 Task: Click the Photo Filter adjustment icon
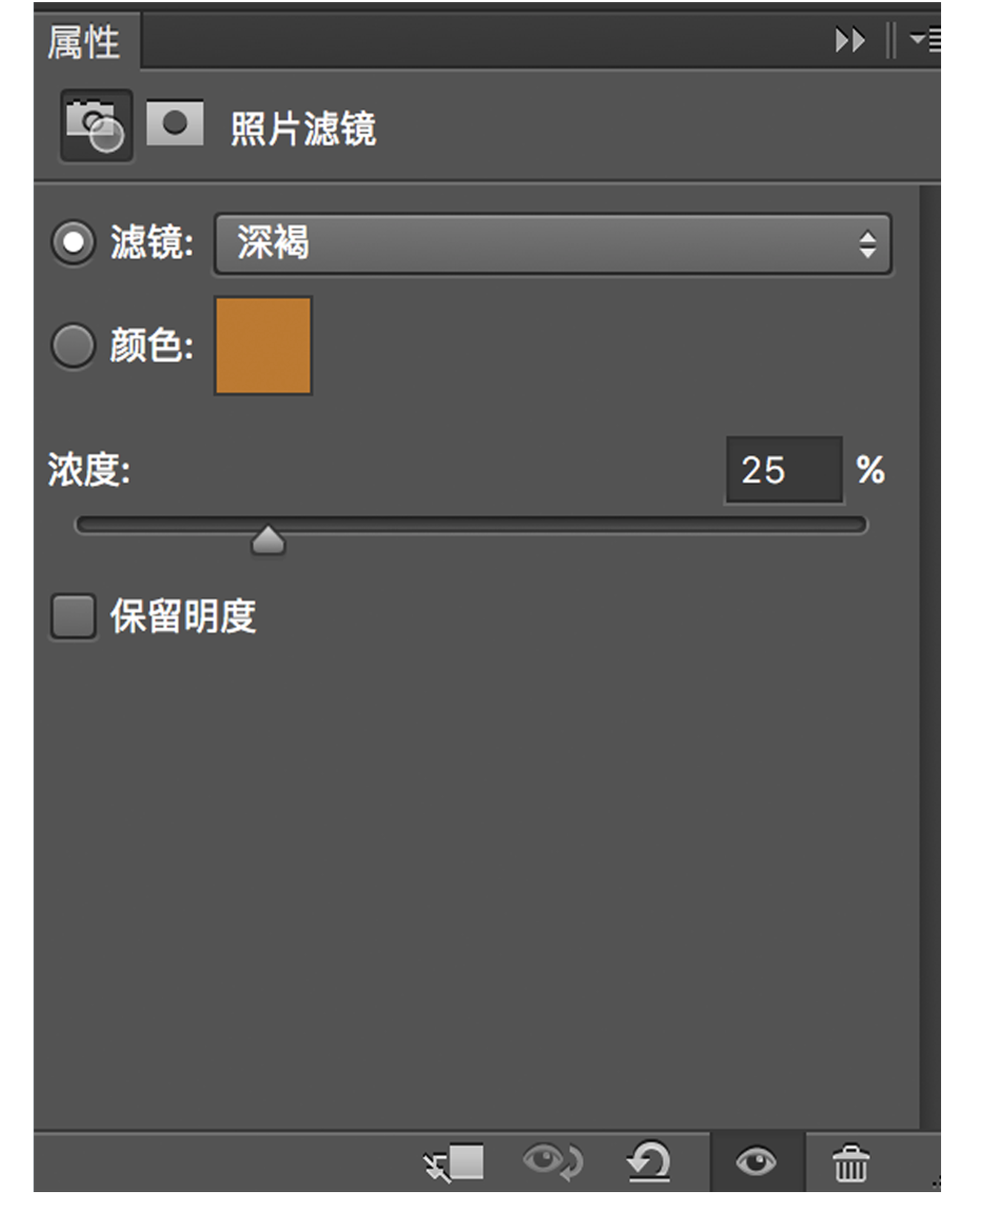[x=95, y=127]
